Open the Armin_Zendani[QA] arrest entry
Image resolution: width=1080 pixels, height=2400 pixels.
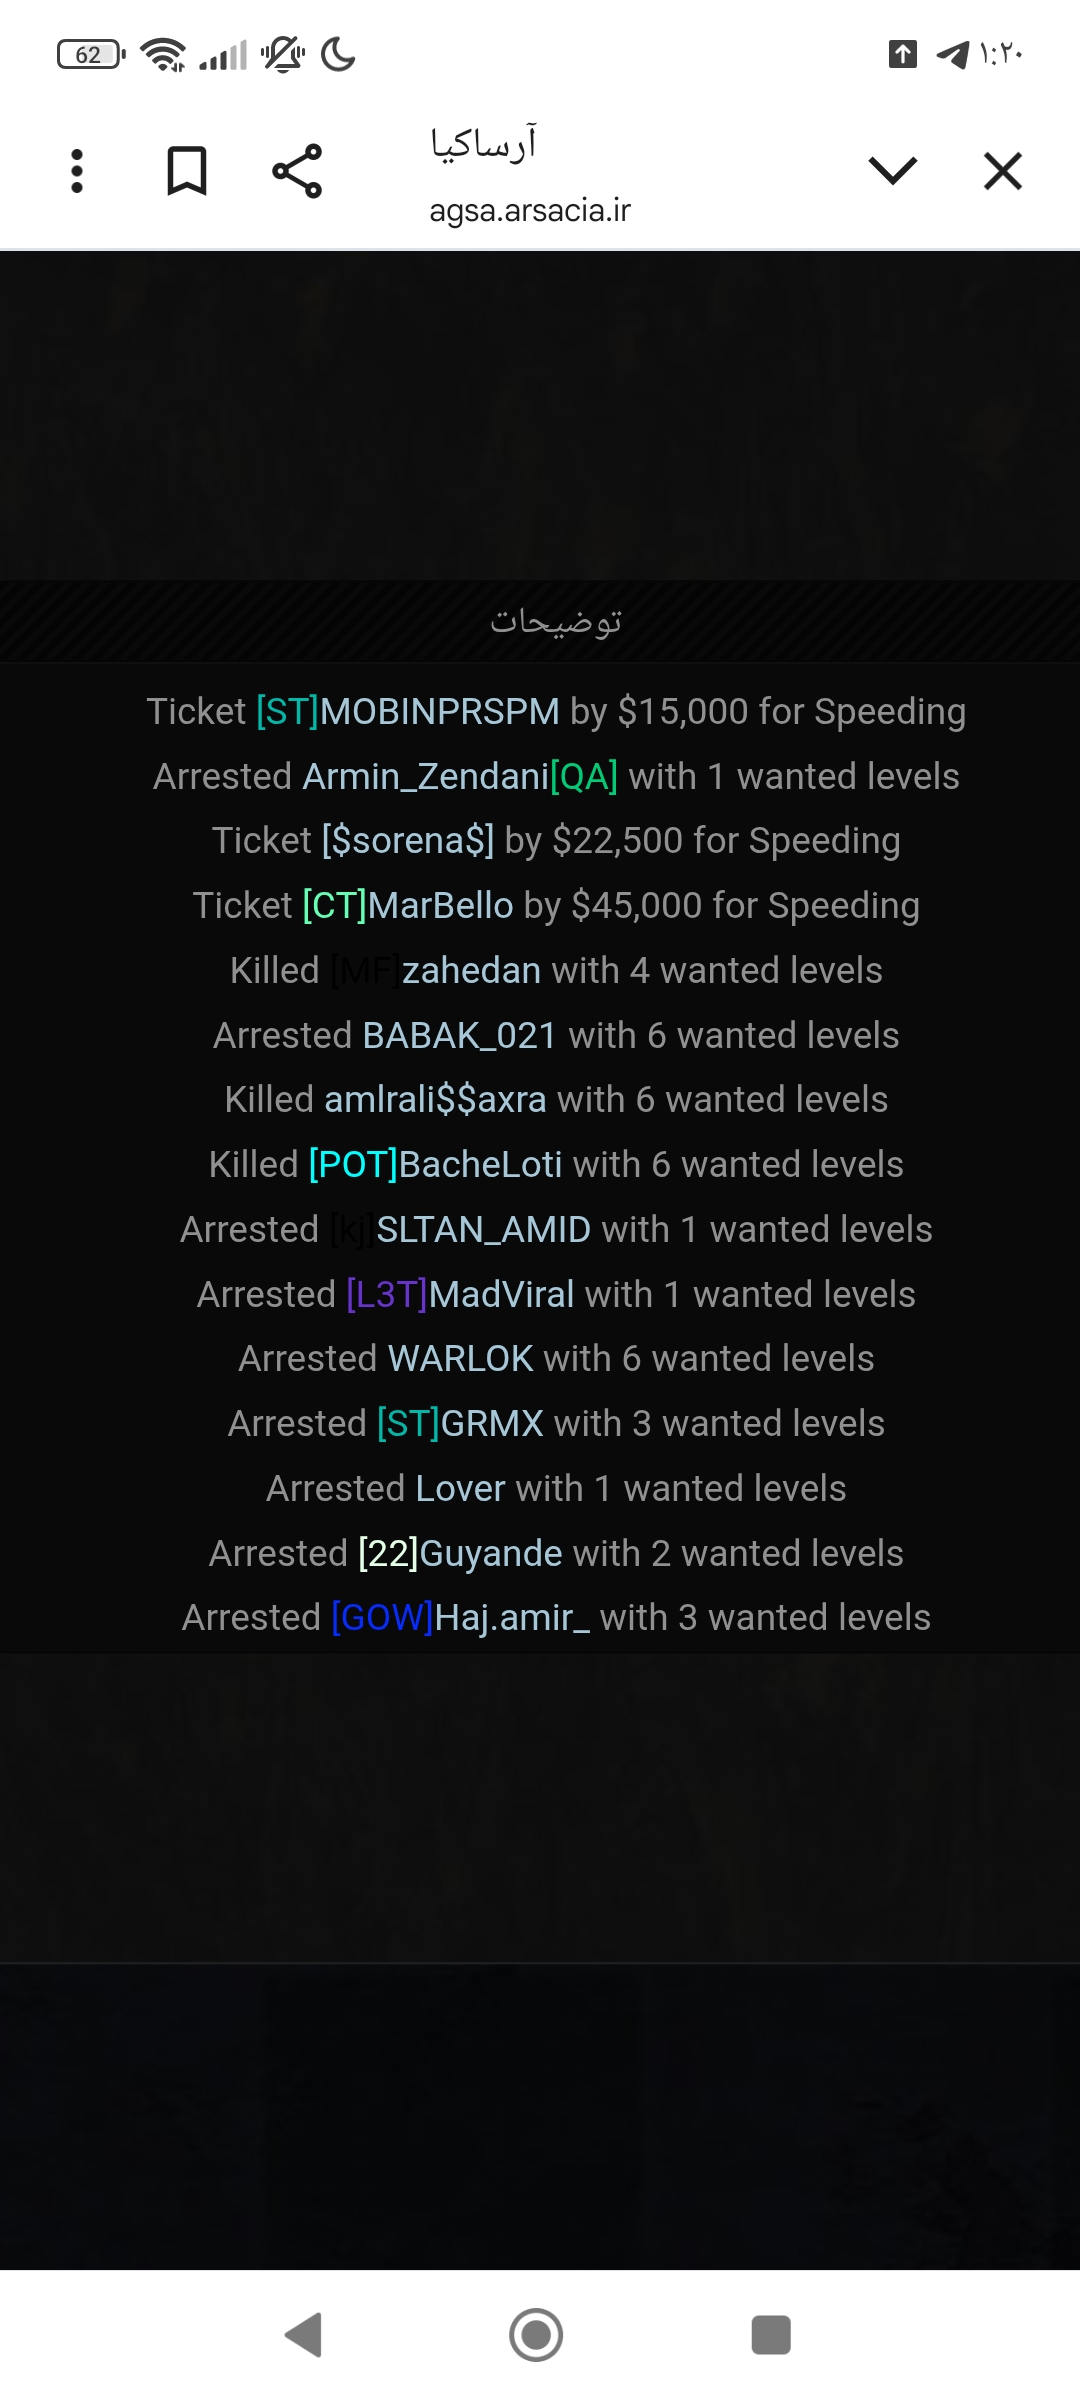[x=556, y=777]
